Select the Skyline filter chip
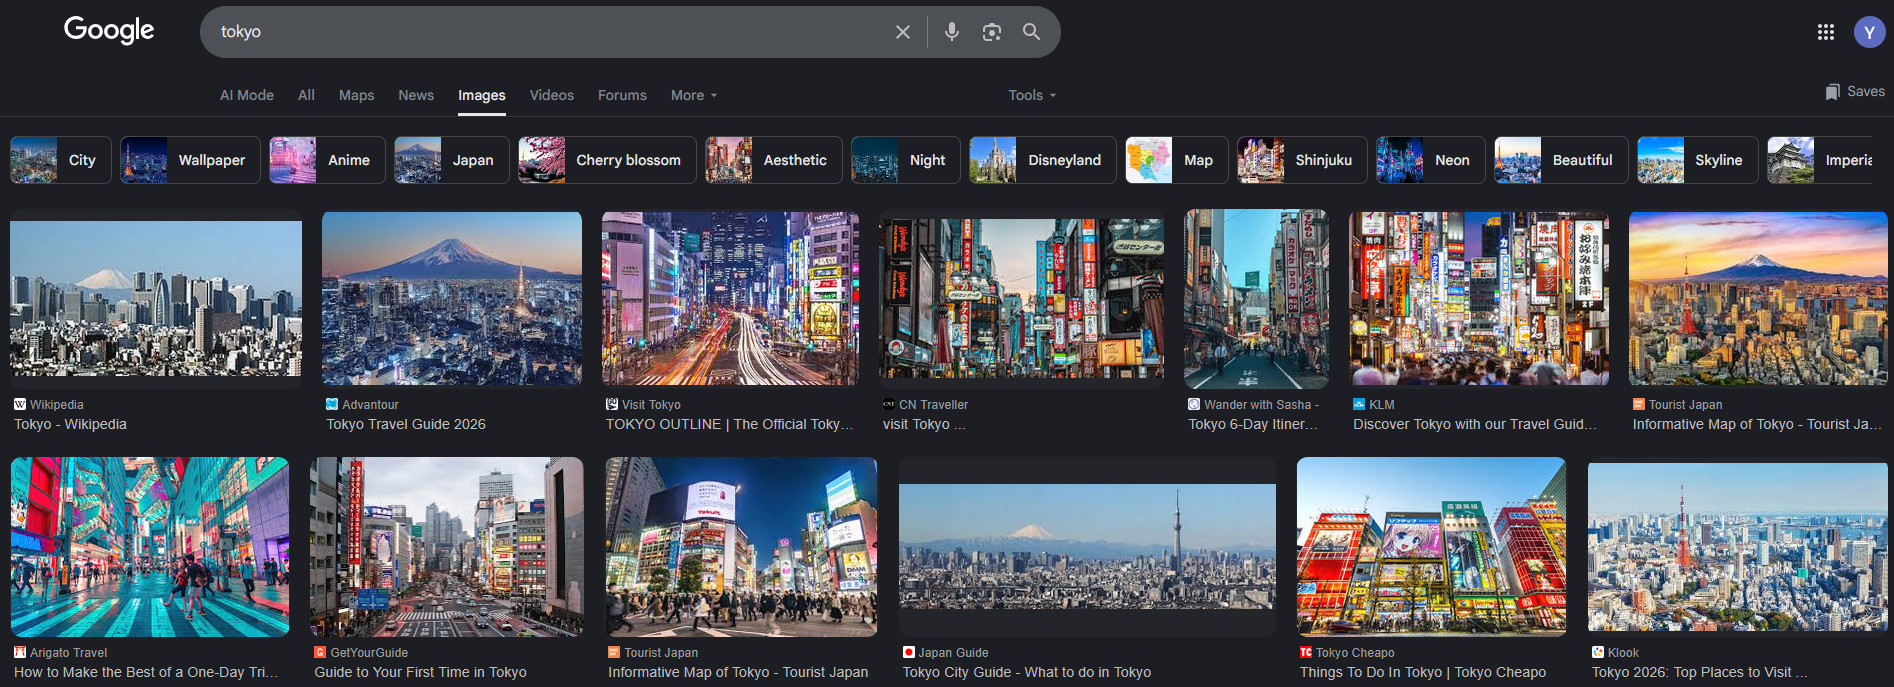This screenshot has height=687, width=1894. tap(1698, 160)
